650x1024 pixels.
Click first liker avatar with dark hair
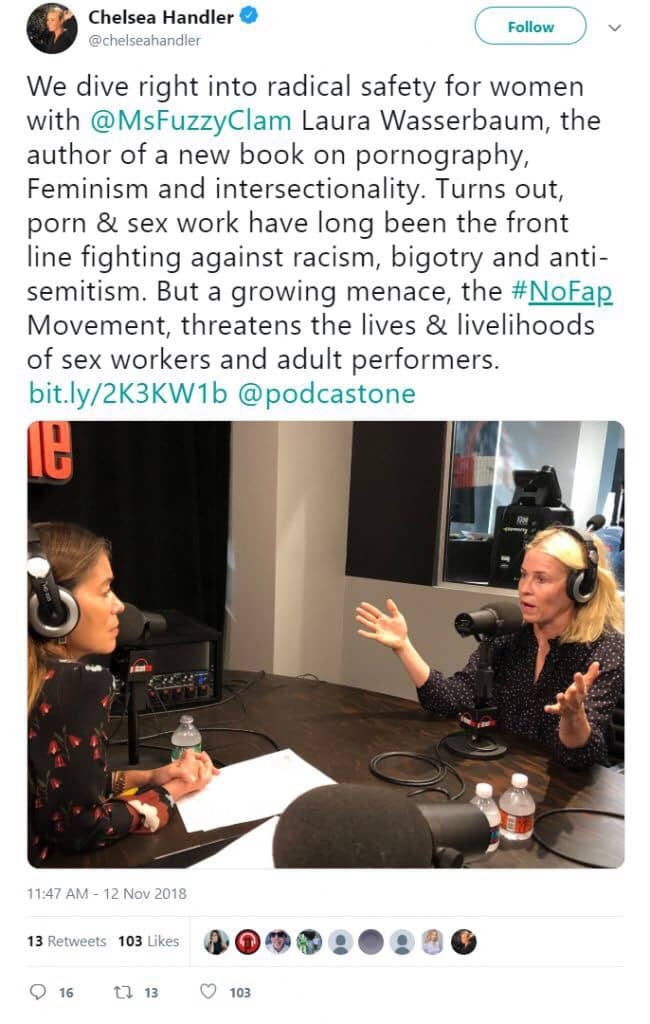tap(217, 942)
